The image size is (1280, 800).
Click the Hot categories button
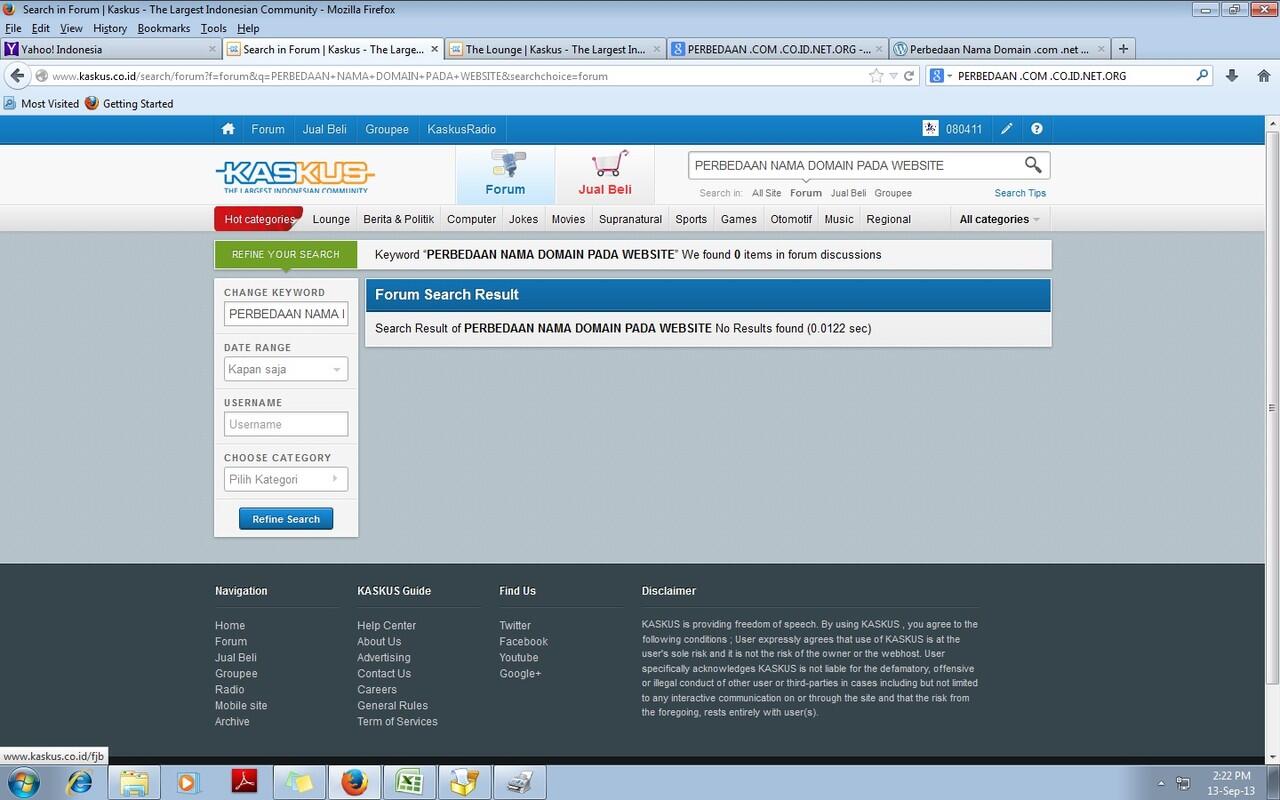pyautogui.click(x=258, y=219)
